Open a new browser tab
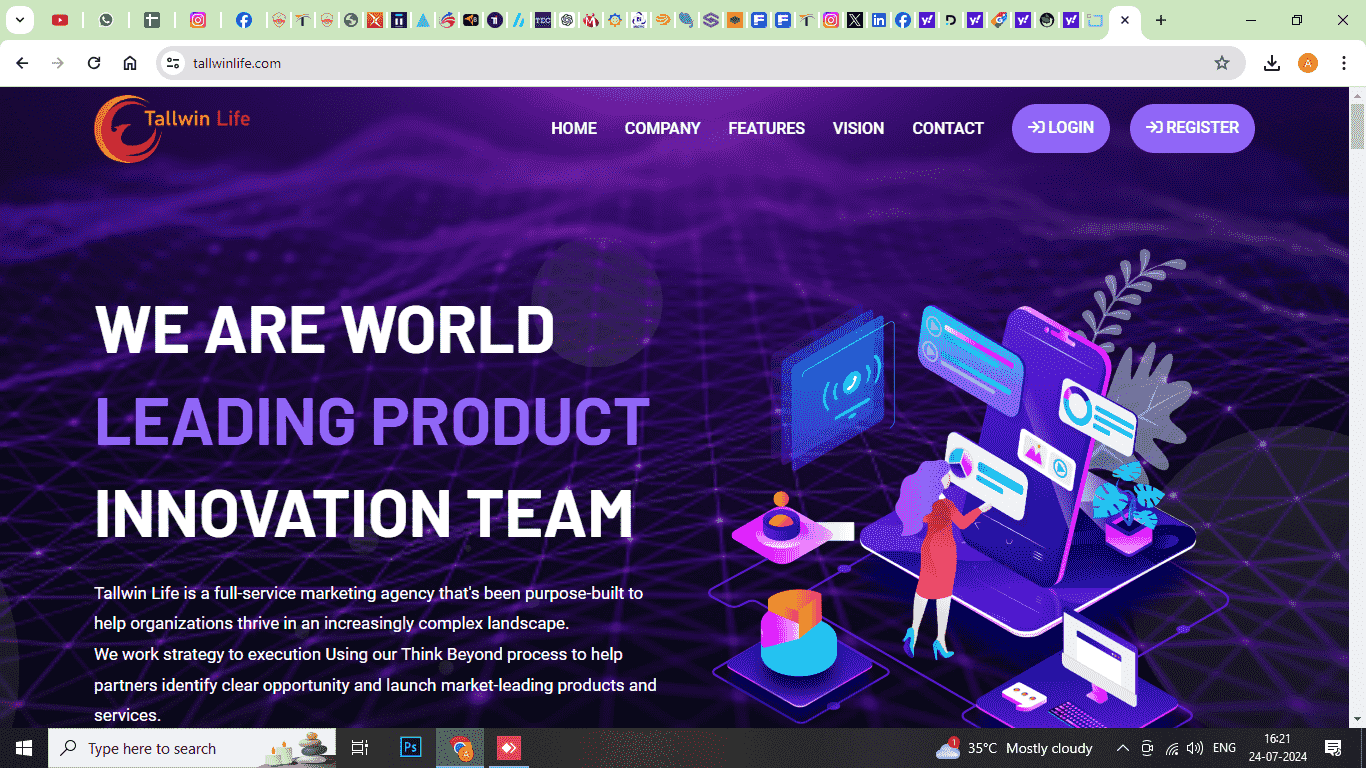This screenshot has height=768, width=1366. click(x=1160, y=20)
